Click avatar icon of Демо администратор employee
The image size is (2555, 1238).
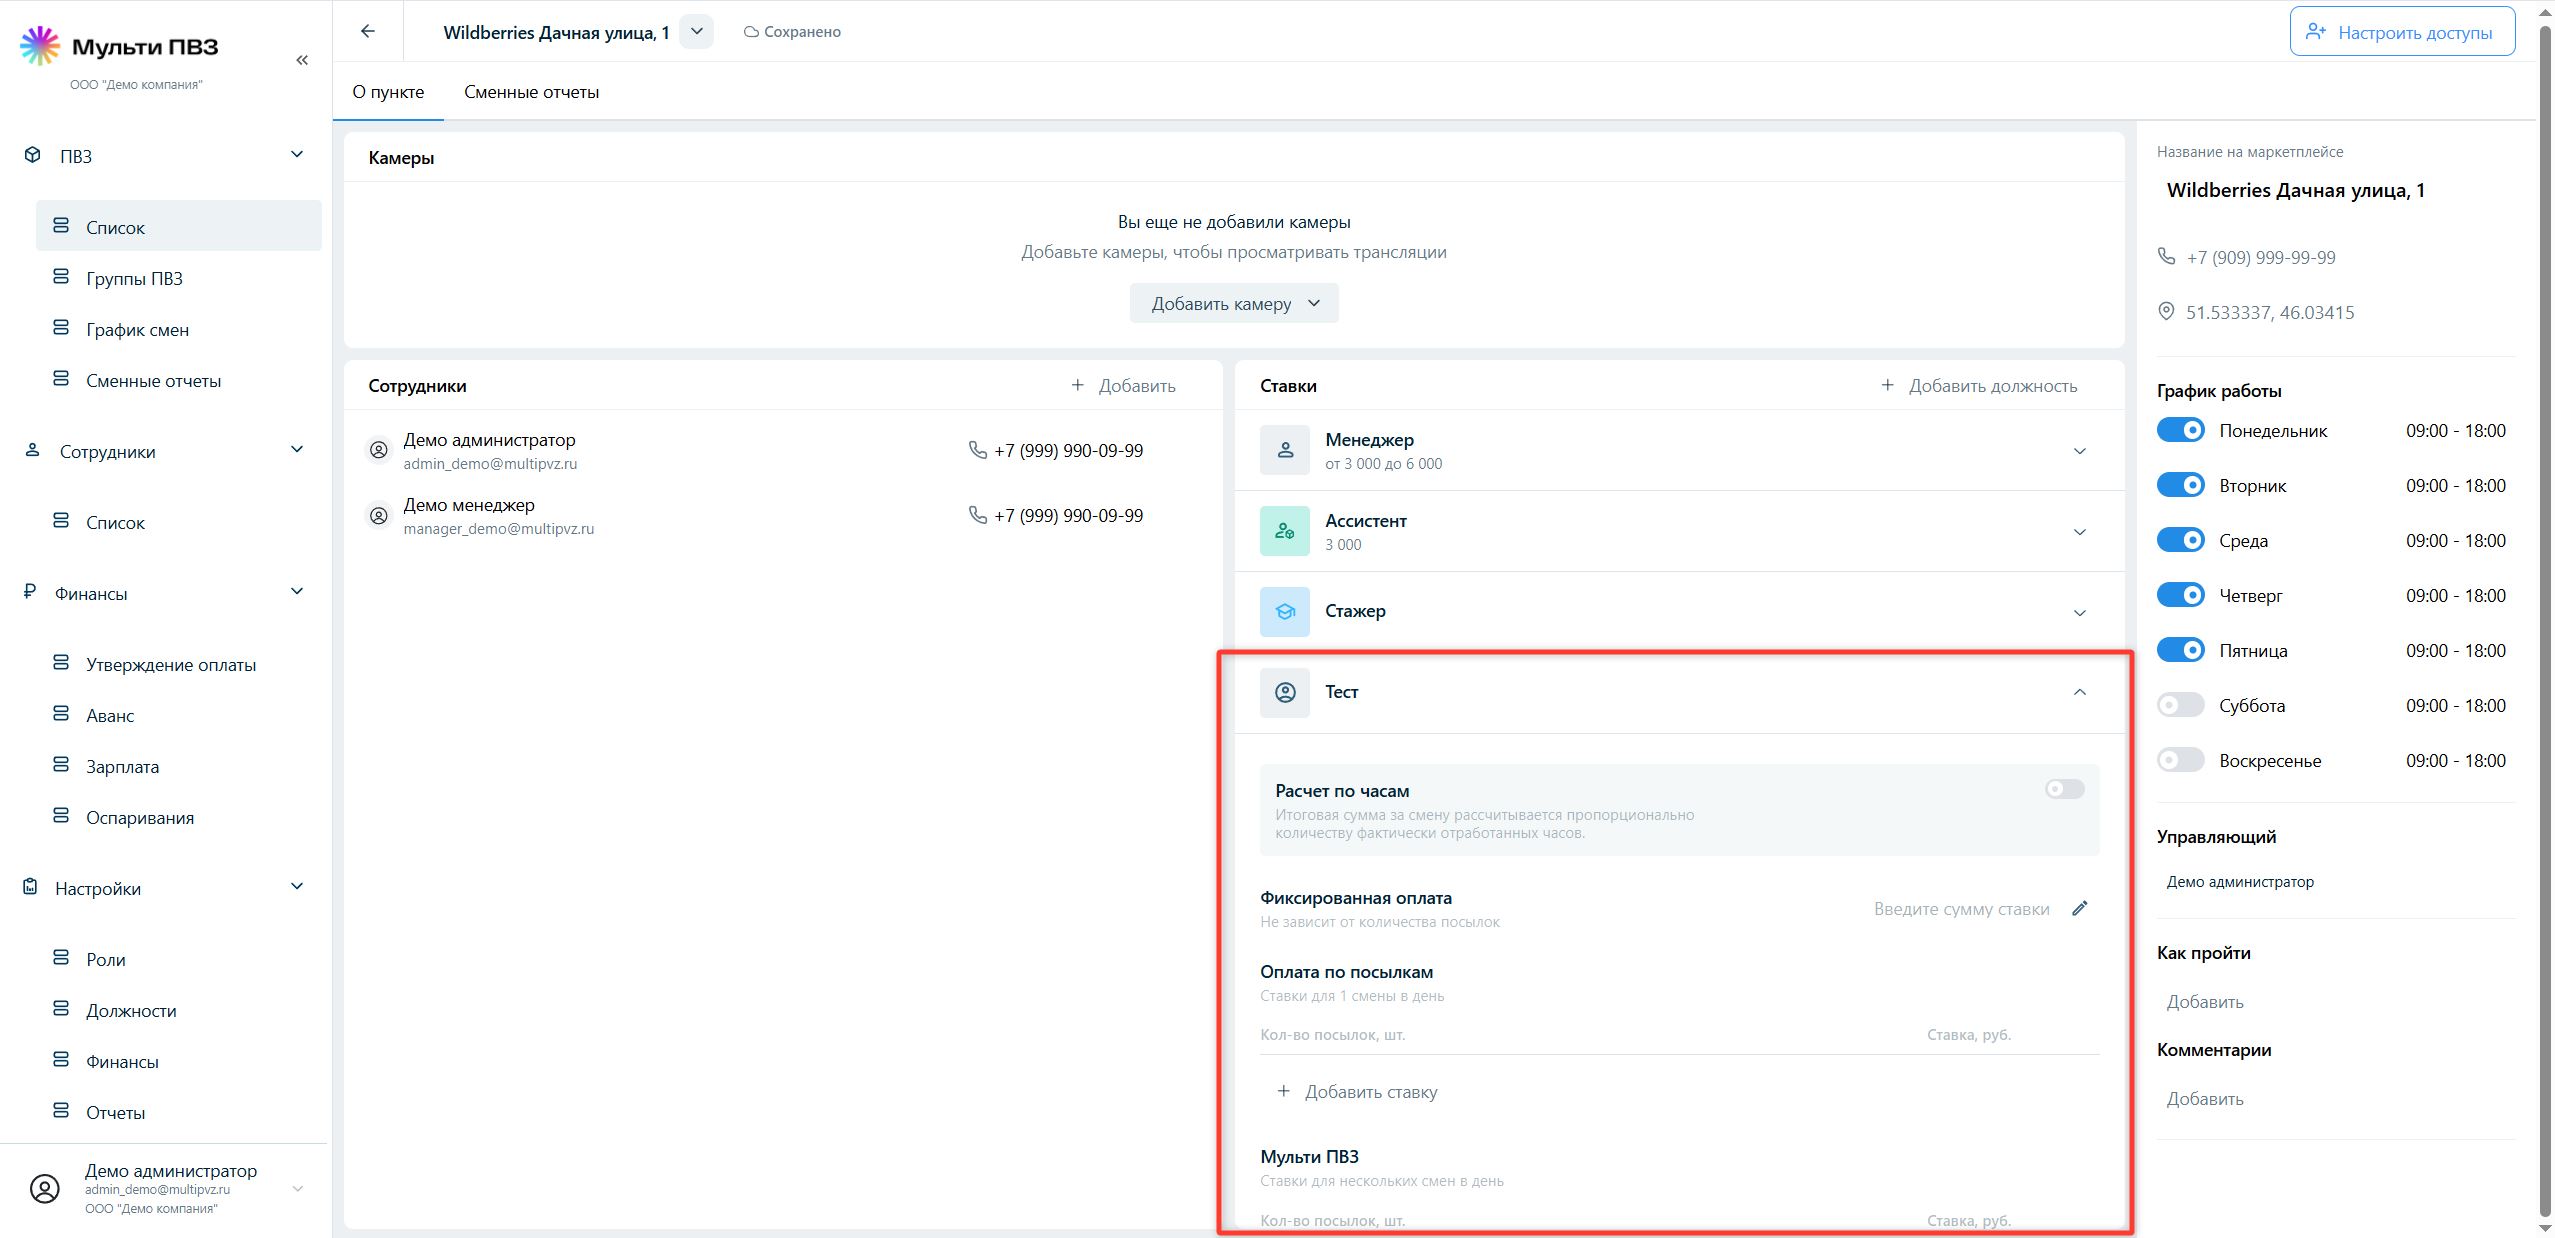tap(379, 450)
